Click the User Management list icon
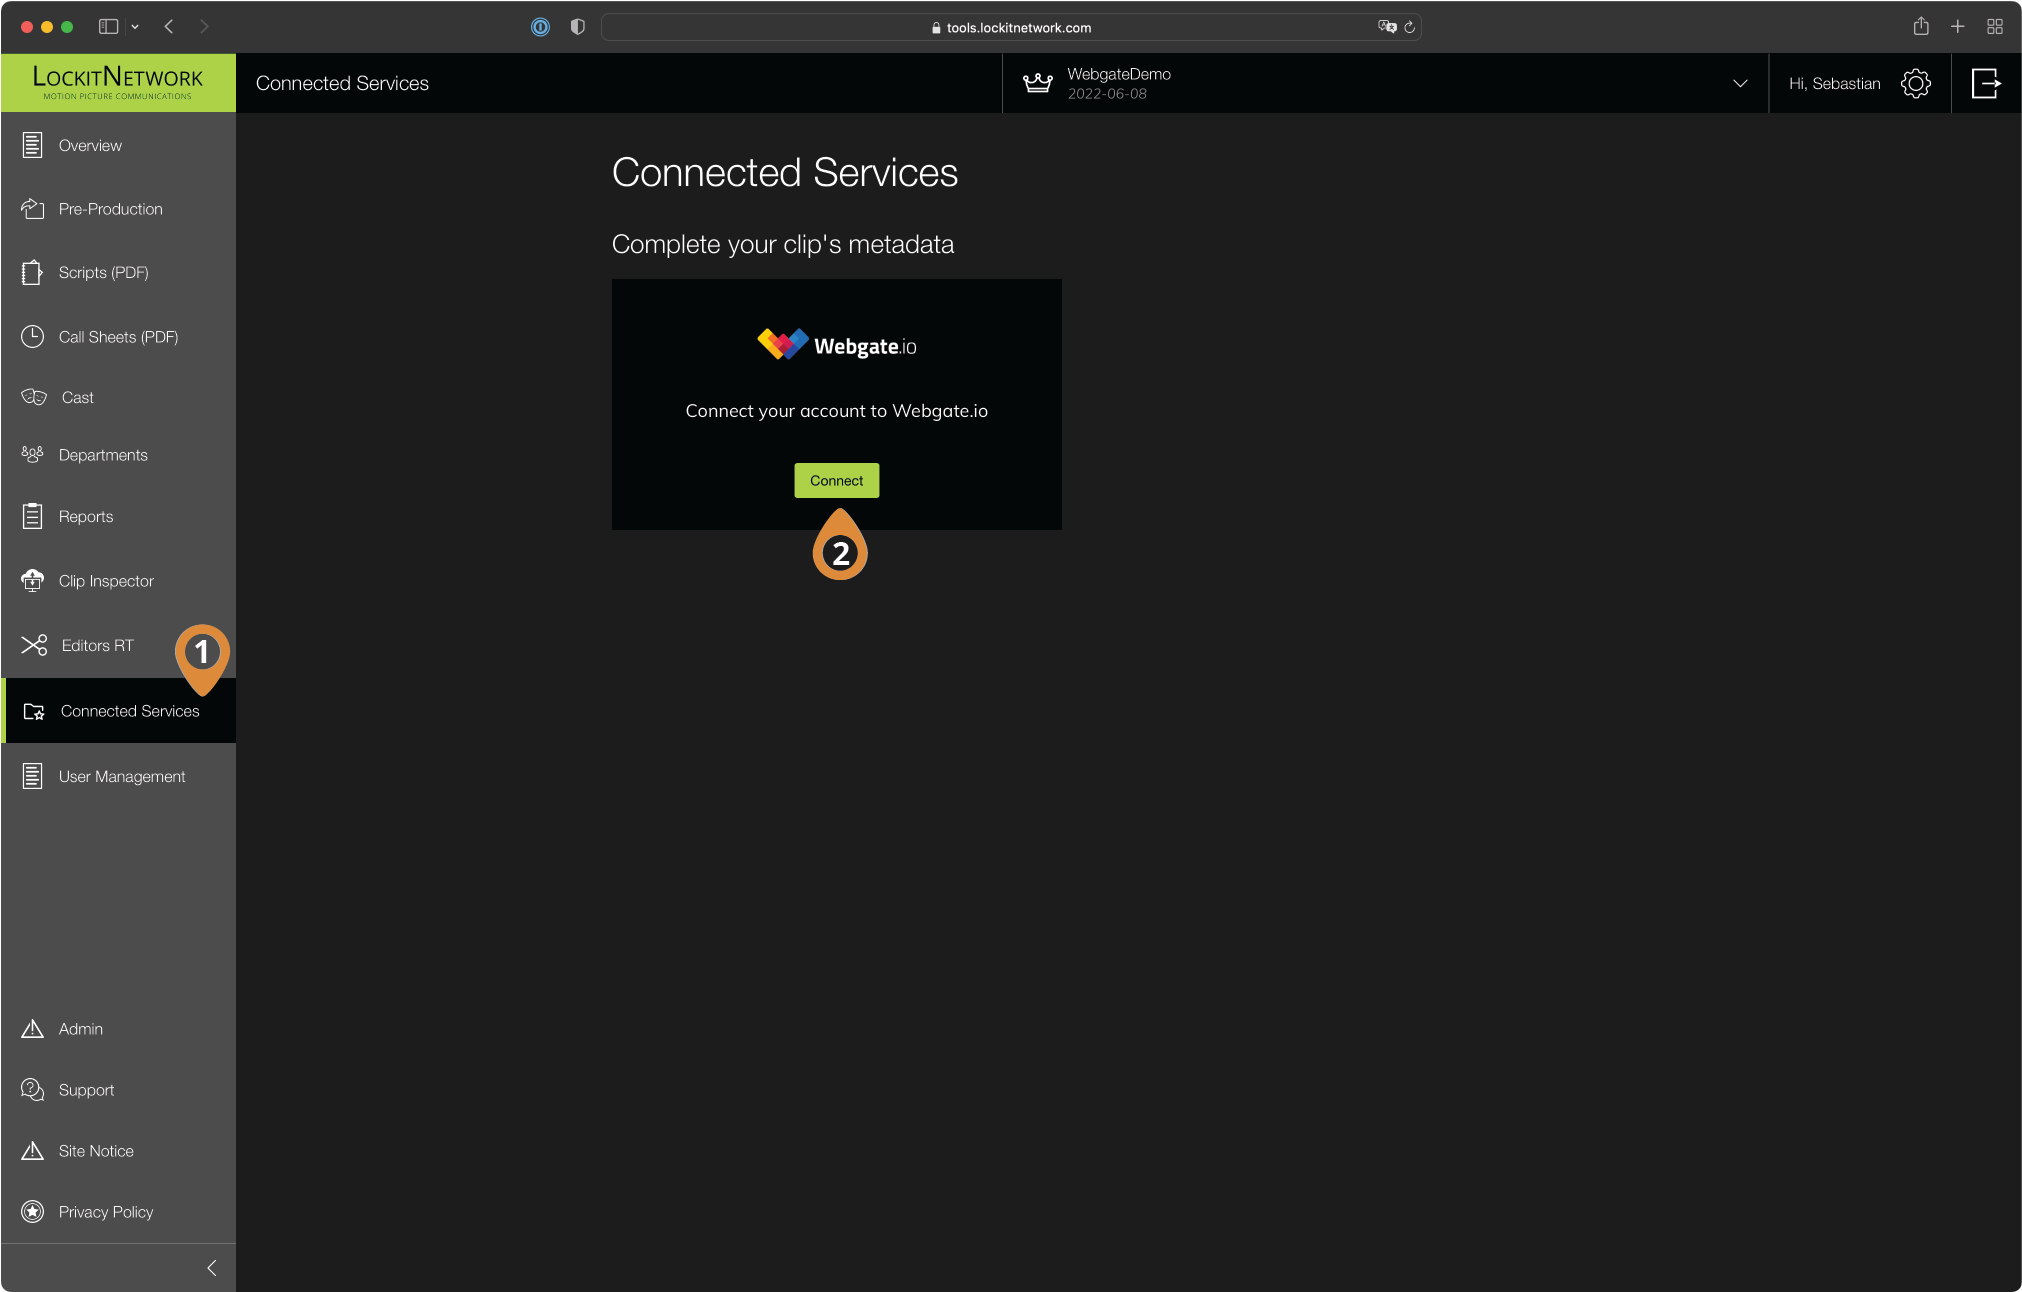 (x=32, y=776)
